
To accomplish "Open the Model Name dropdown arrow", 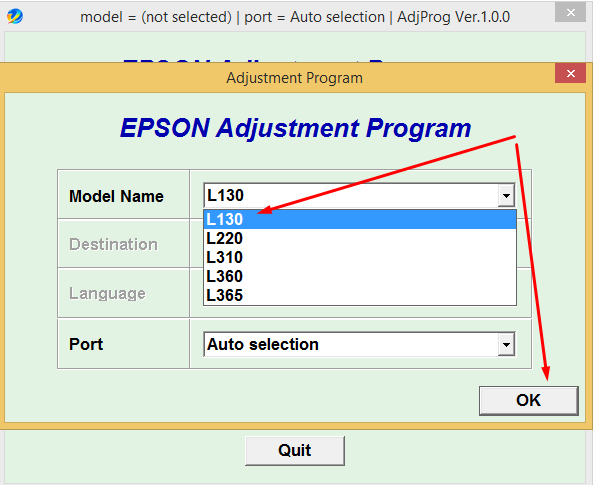I will tap(506, 196).
